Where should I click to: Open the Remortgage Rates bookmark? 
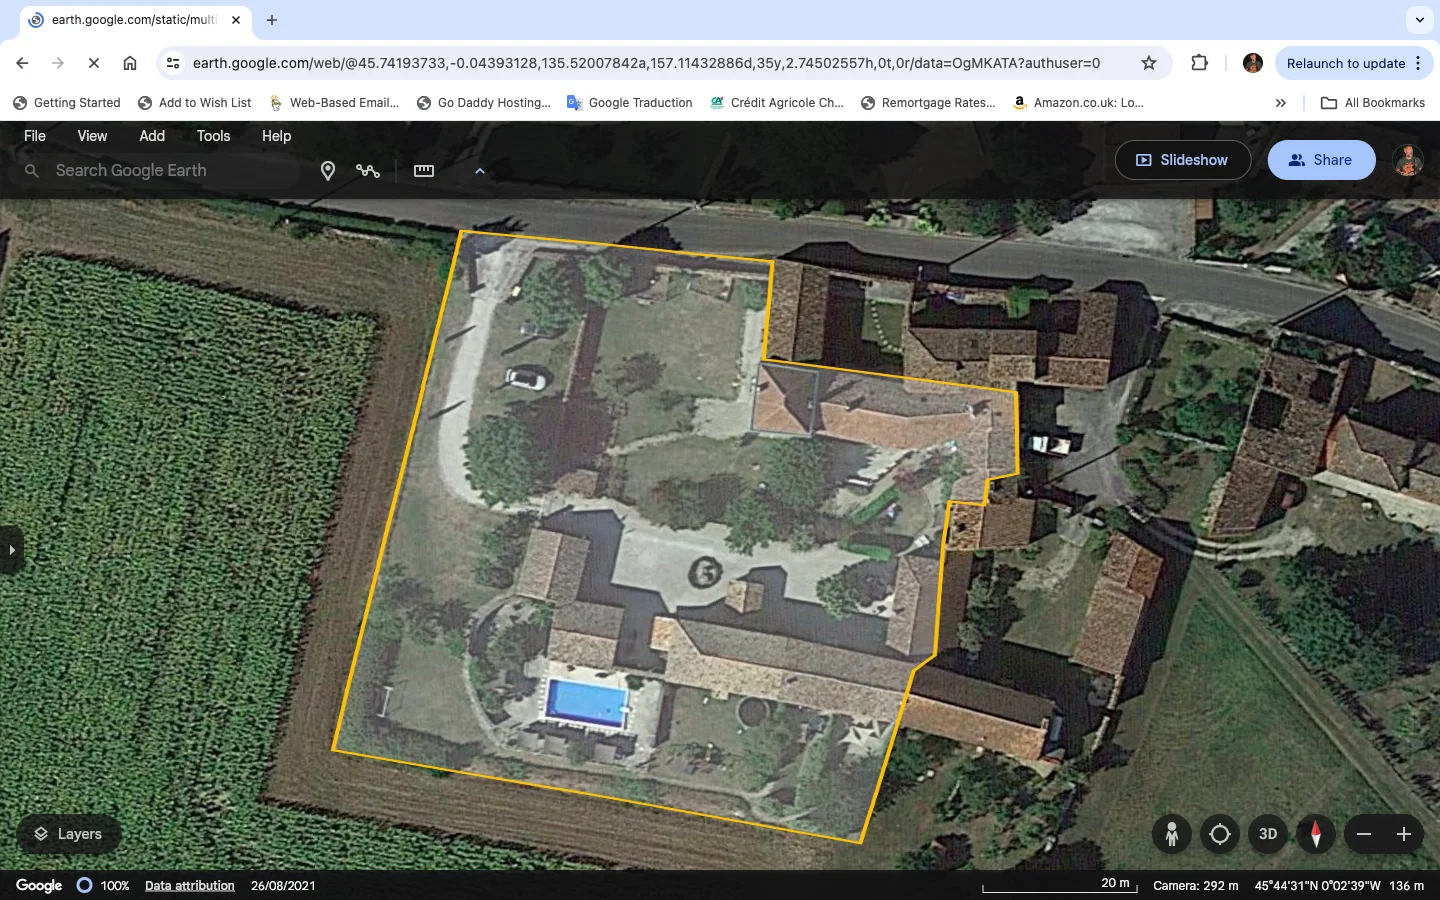pos(928,103)
